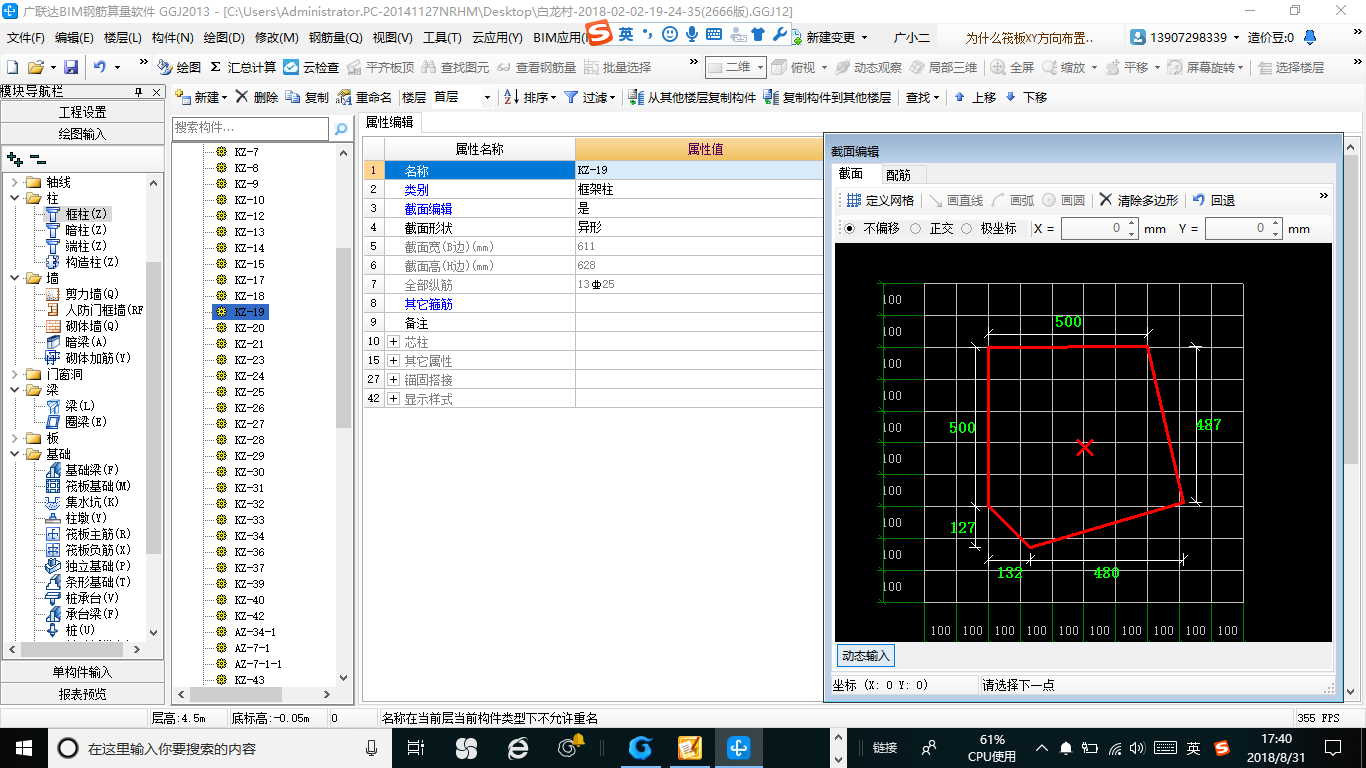
Task: Expand the 锚固搭接 property row
Action: coord(393,380)
